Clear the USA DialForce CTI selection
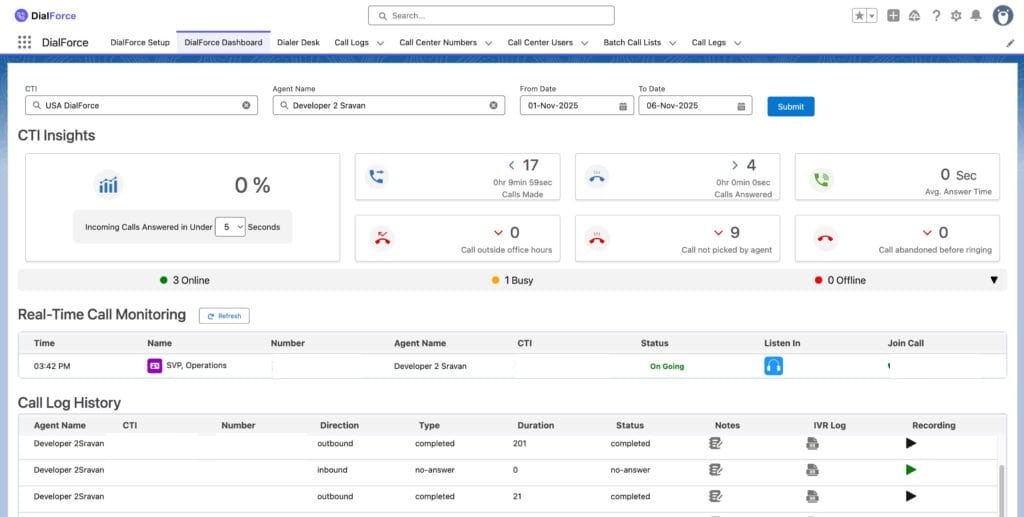The height and width of the screenshot is (517, 1024). 246,105
